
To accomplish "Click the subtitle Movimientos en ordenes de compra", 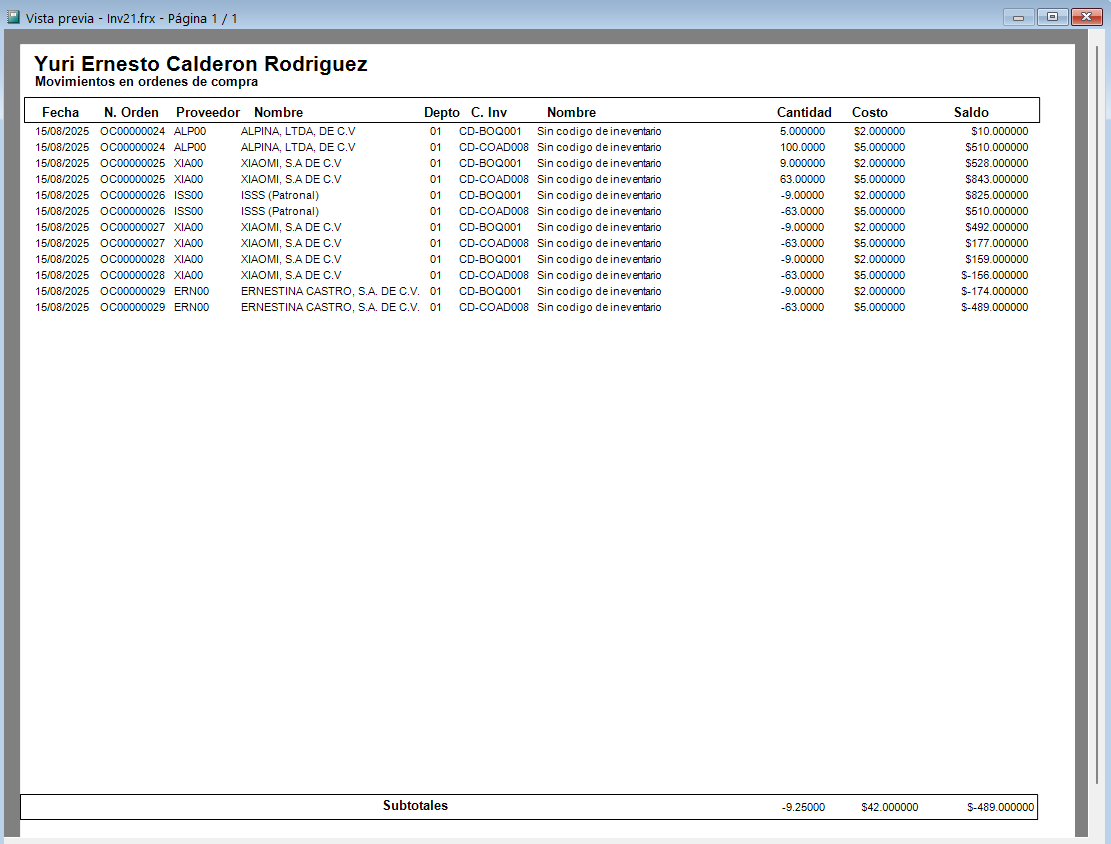I will click(x=147, y=81).
